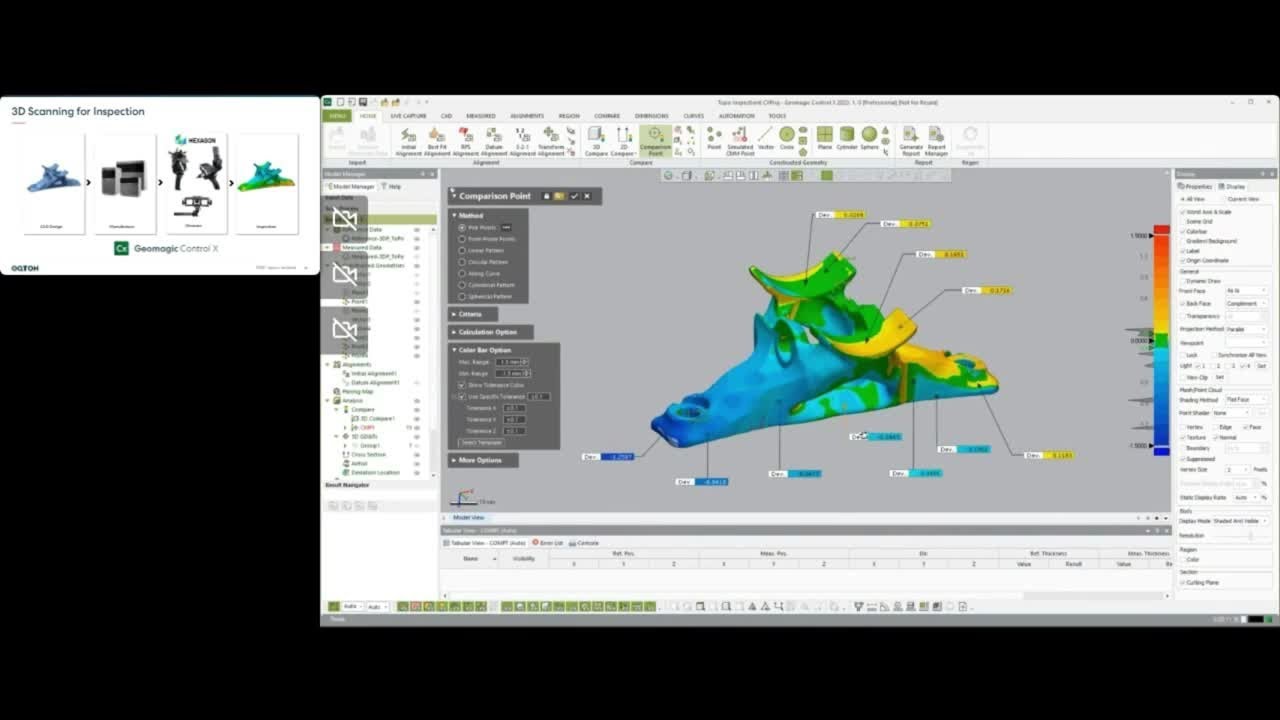Start the 2D Compare tool
This screenshot has width=1280, height=720.
pyautogui.click(x=624, y=140)
